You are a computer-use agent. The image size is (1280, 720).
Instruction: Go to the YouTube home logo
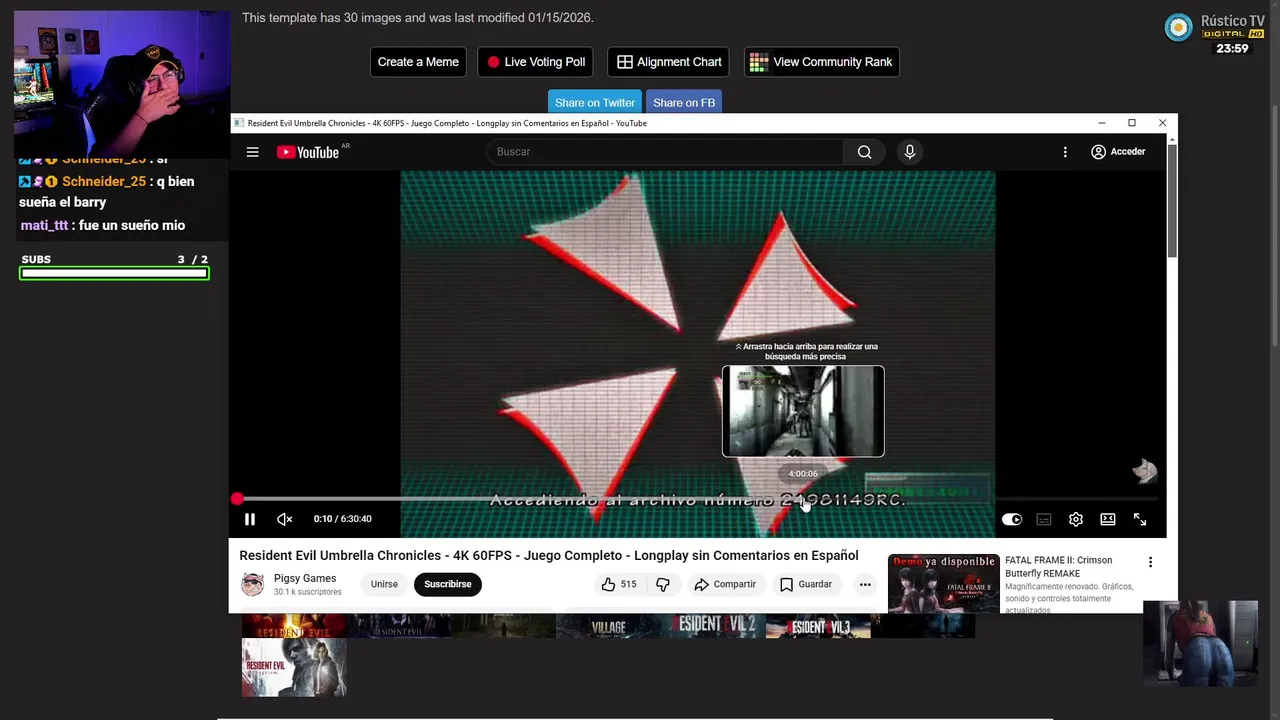308,152
